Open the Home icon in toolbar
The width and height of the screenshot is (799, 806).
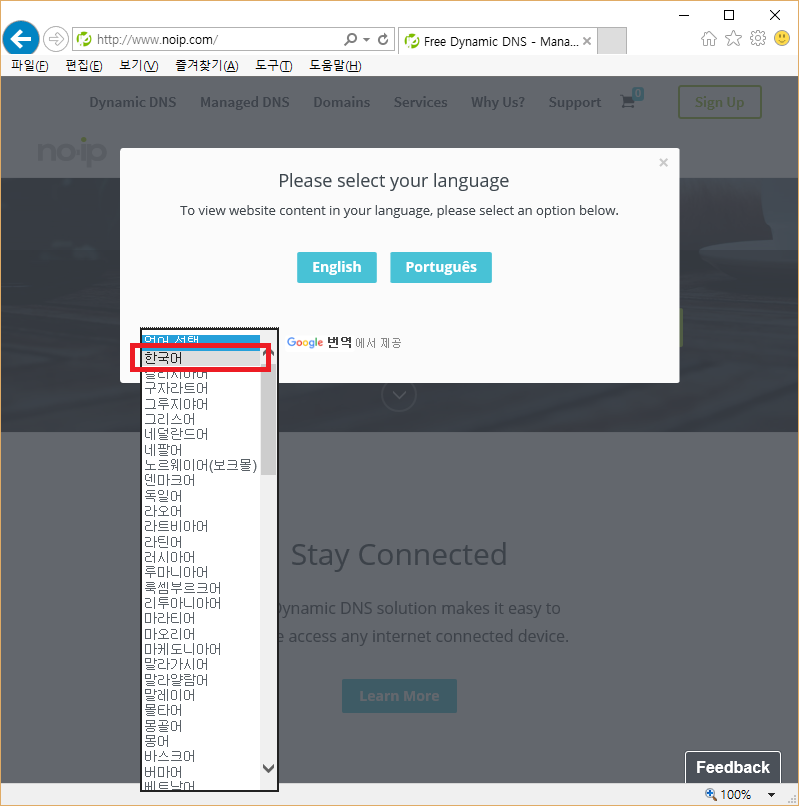pyautogui.click(x=709, y=39)
